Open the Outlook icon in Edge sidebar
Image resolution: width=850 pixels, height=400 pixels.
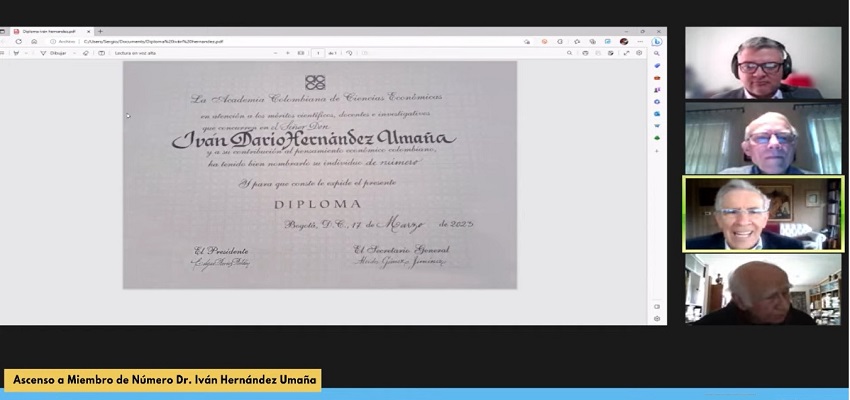tap(656, 114)
